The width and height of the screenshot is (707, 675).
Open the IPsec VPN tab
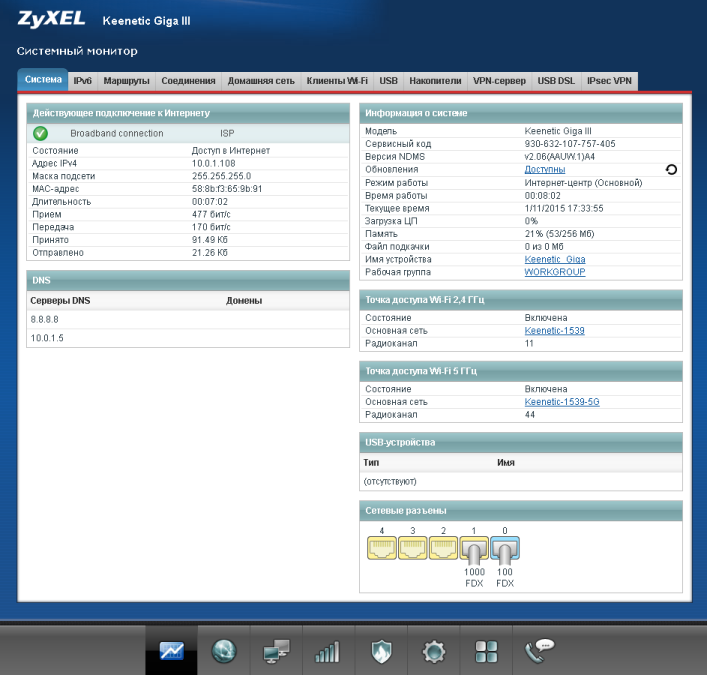coord(609,81)
